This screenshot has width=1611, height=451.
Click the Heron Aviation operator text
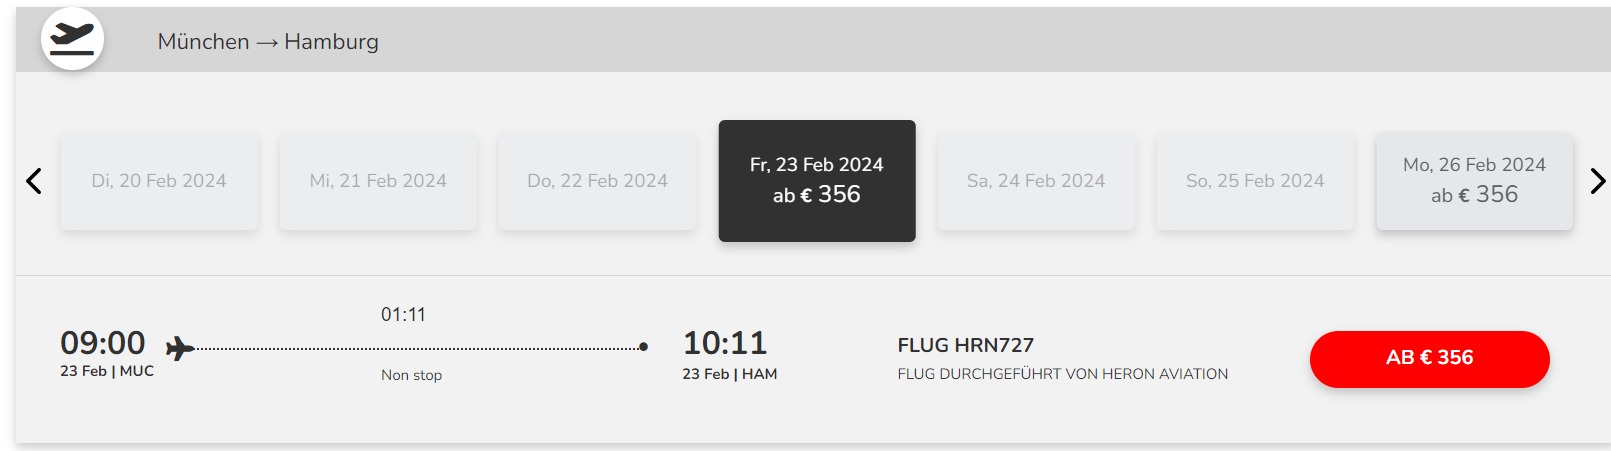1062,374
